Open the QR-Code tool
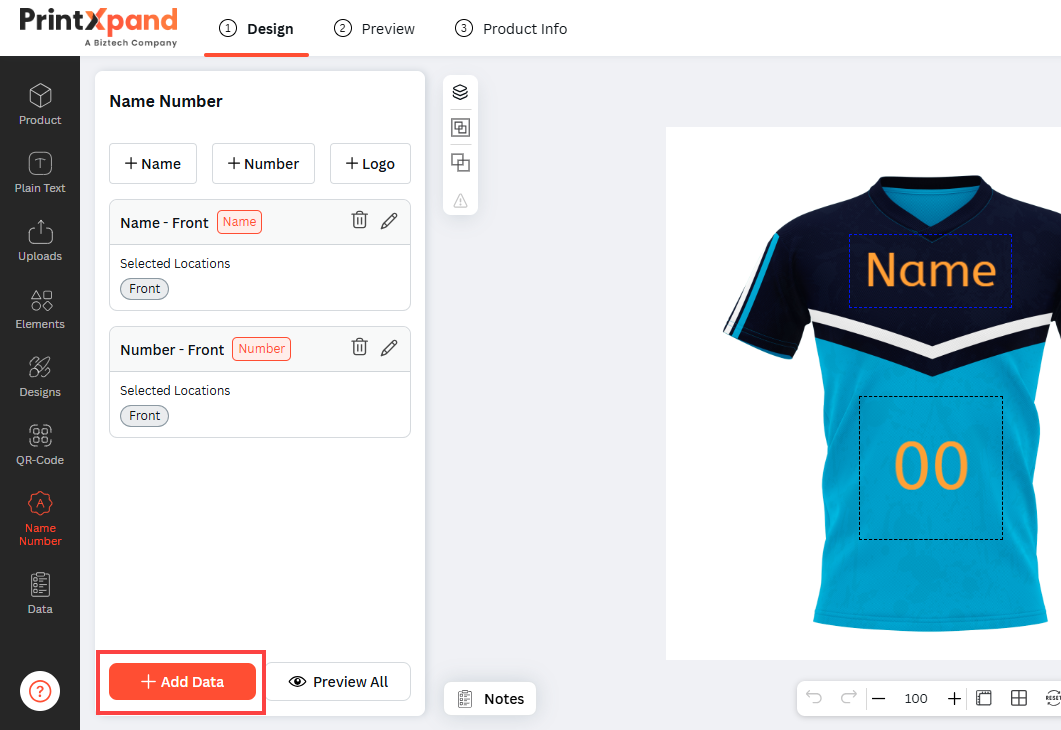 coord(40,444)
